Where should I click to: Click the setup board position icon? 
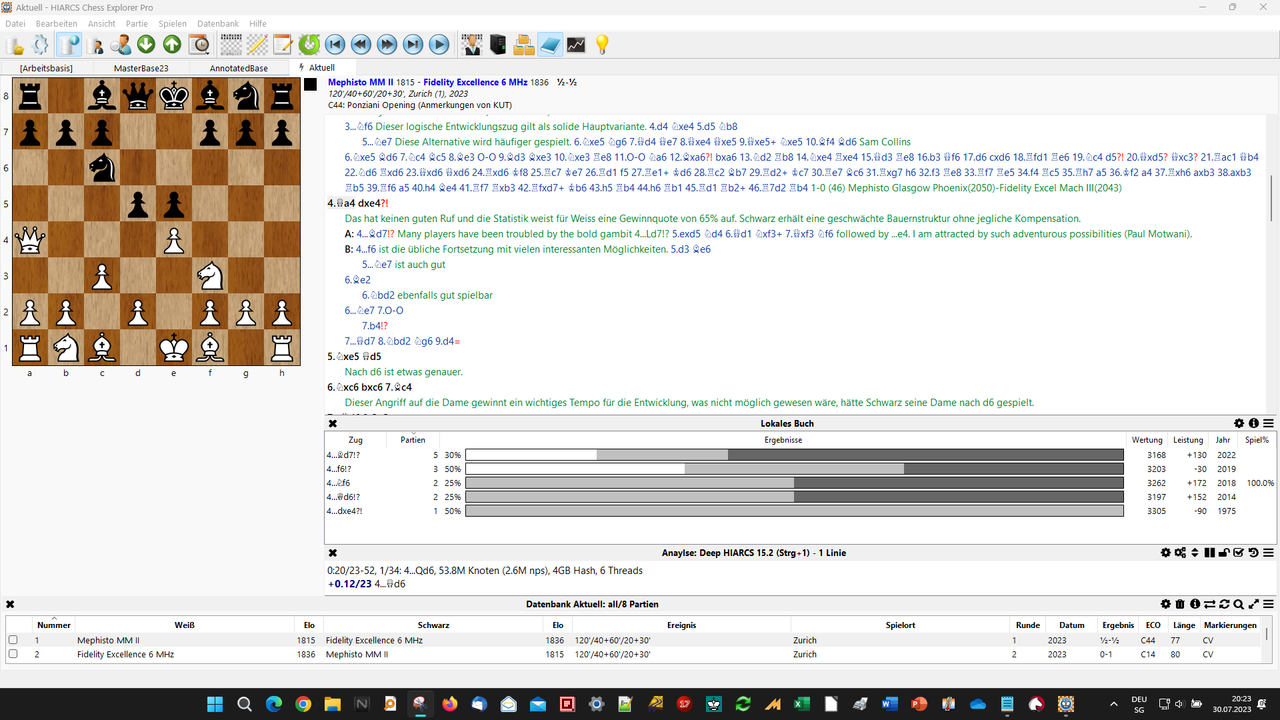[231, 44]
